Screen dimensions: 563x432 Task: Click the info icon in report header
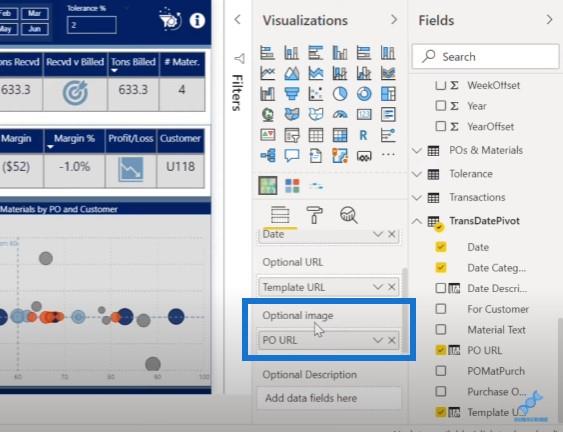(x=197, y=20)
